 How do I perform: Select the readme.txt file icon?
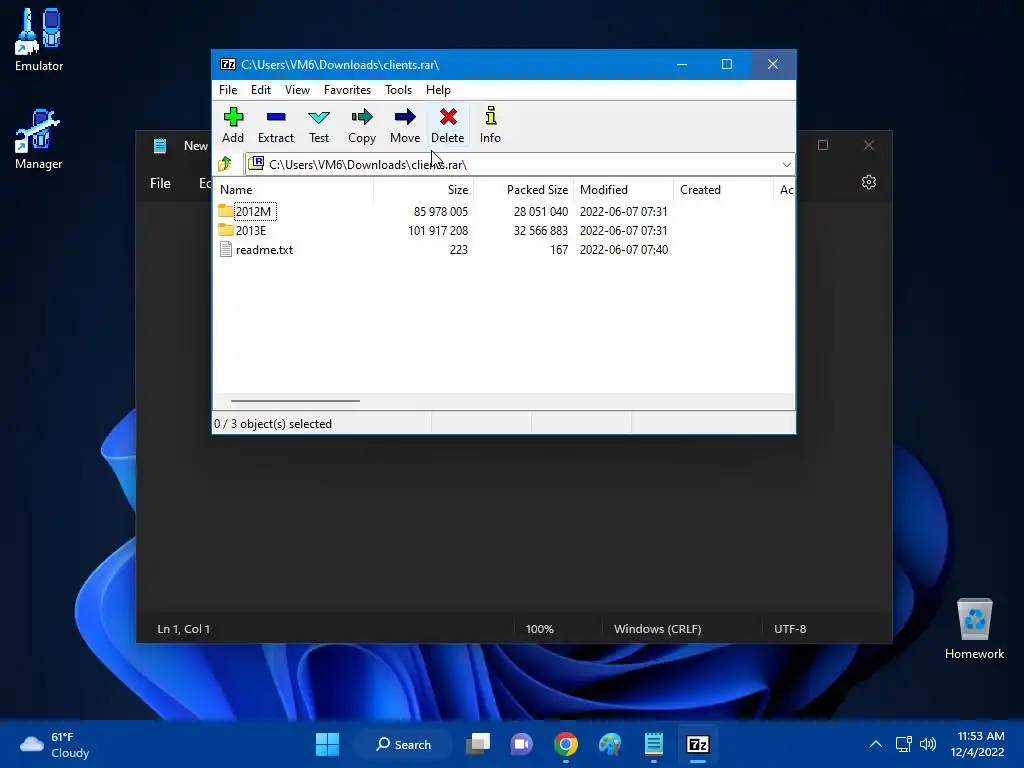(x=226, y=249)
